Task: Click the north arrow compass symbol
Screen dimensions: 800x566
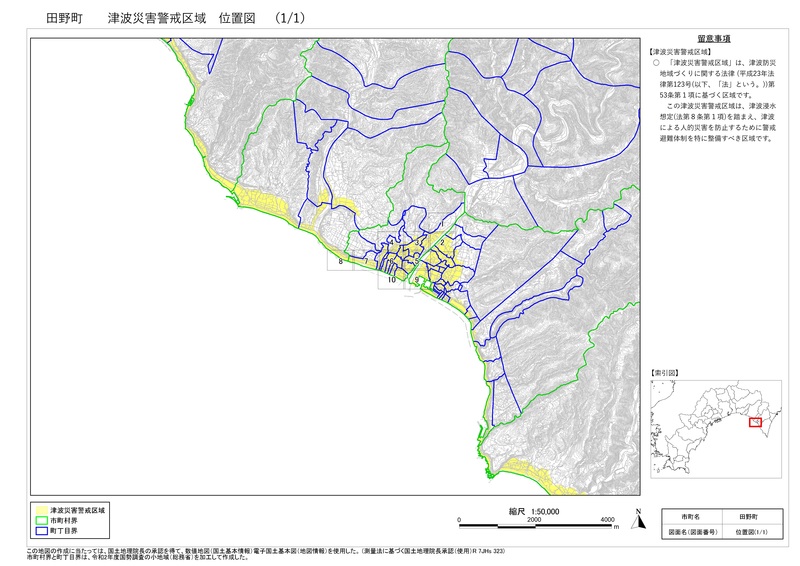Action: tap(637, 518)
